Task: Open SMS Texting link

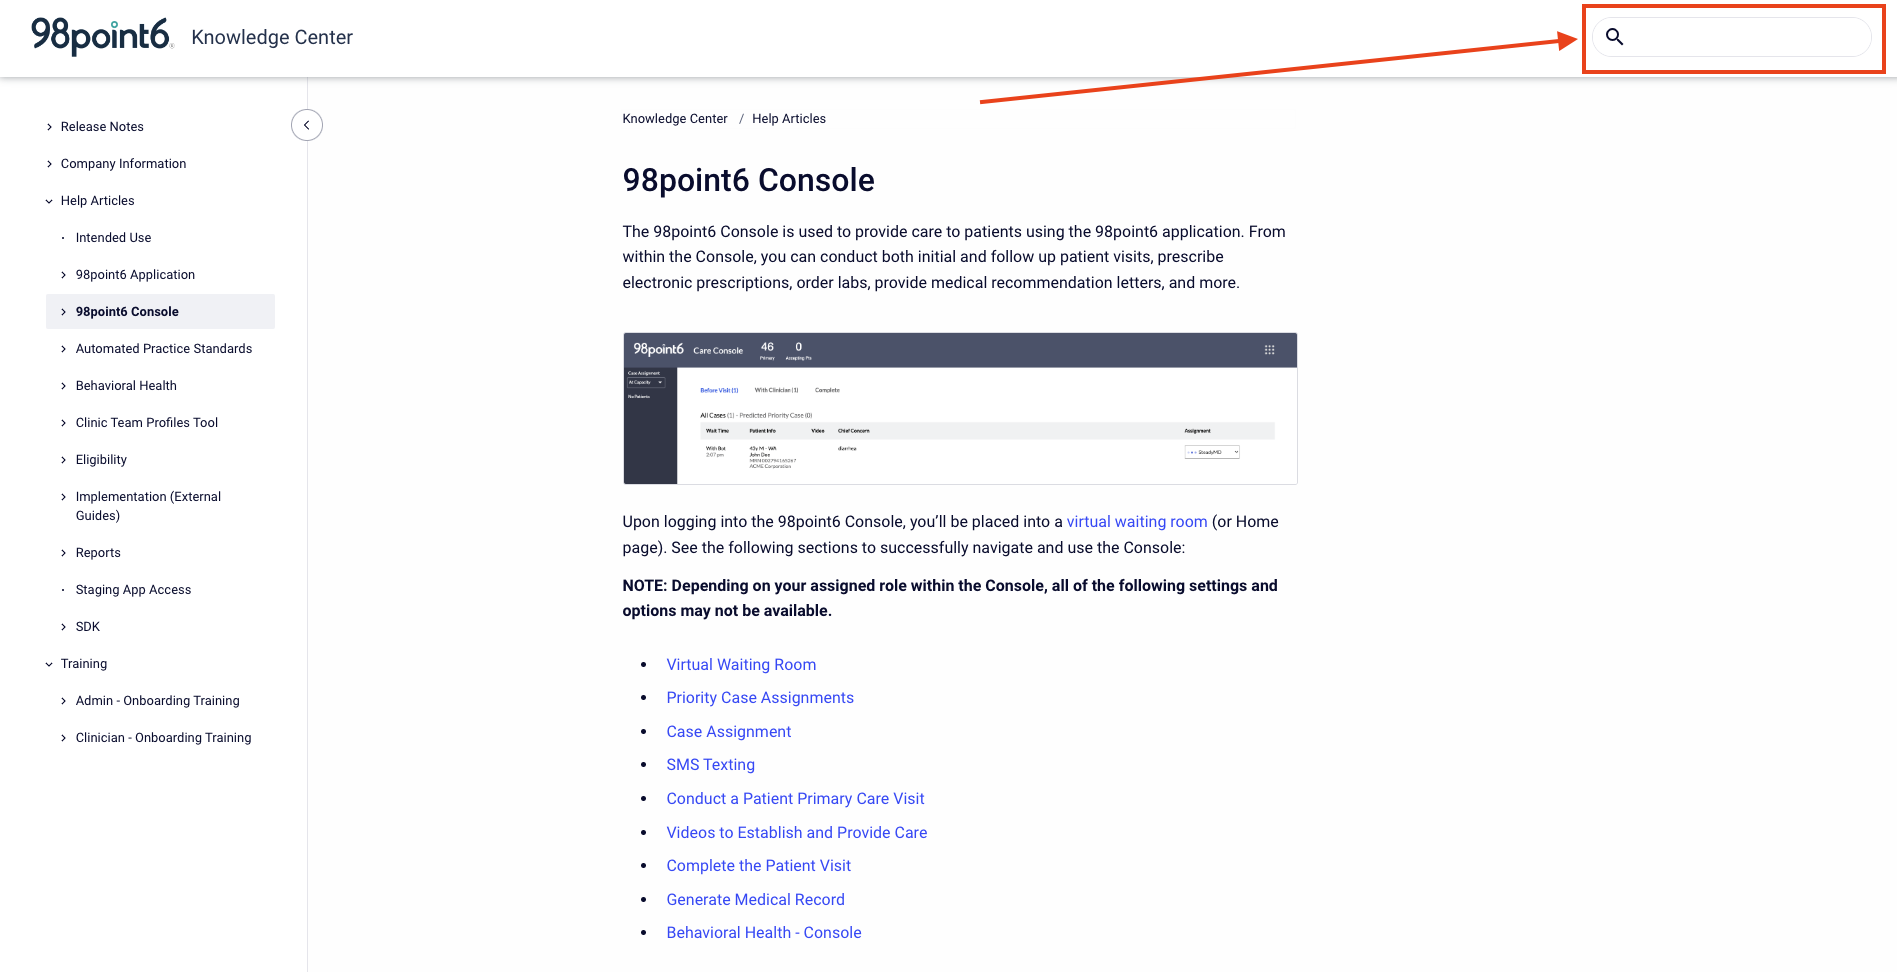Action: click(711, 765)
